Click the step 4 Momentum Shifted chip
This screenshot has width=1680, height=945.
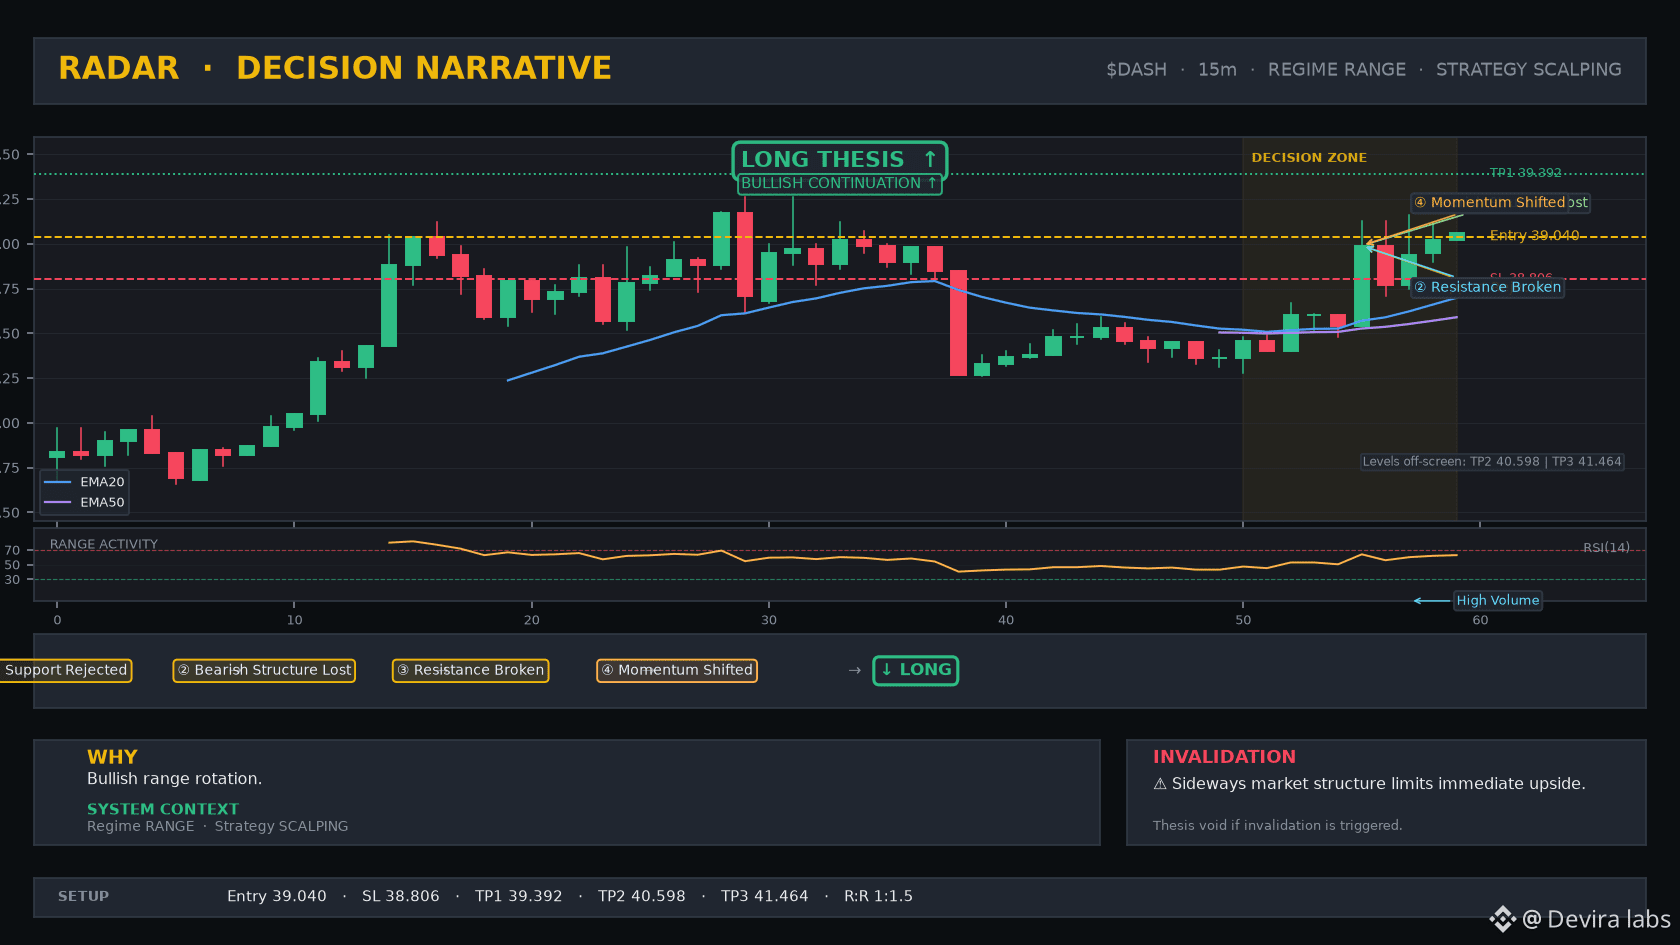pos(677,670)
